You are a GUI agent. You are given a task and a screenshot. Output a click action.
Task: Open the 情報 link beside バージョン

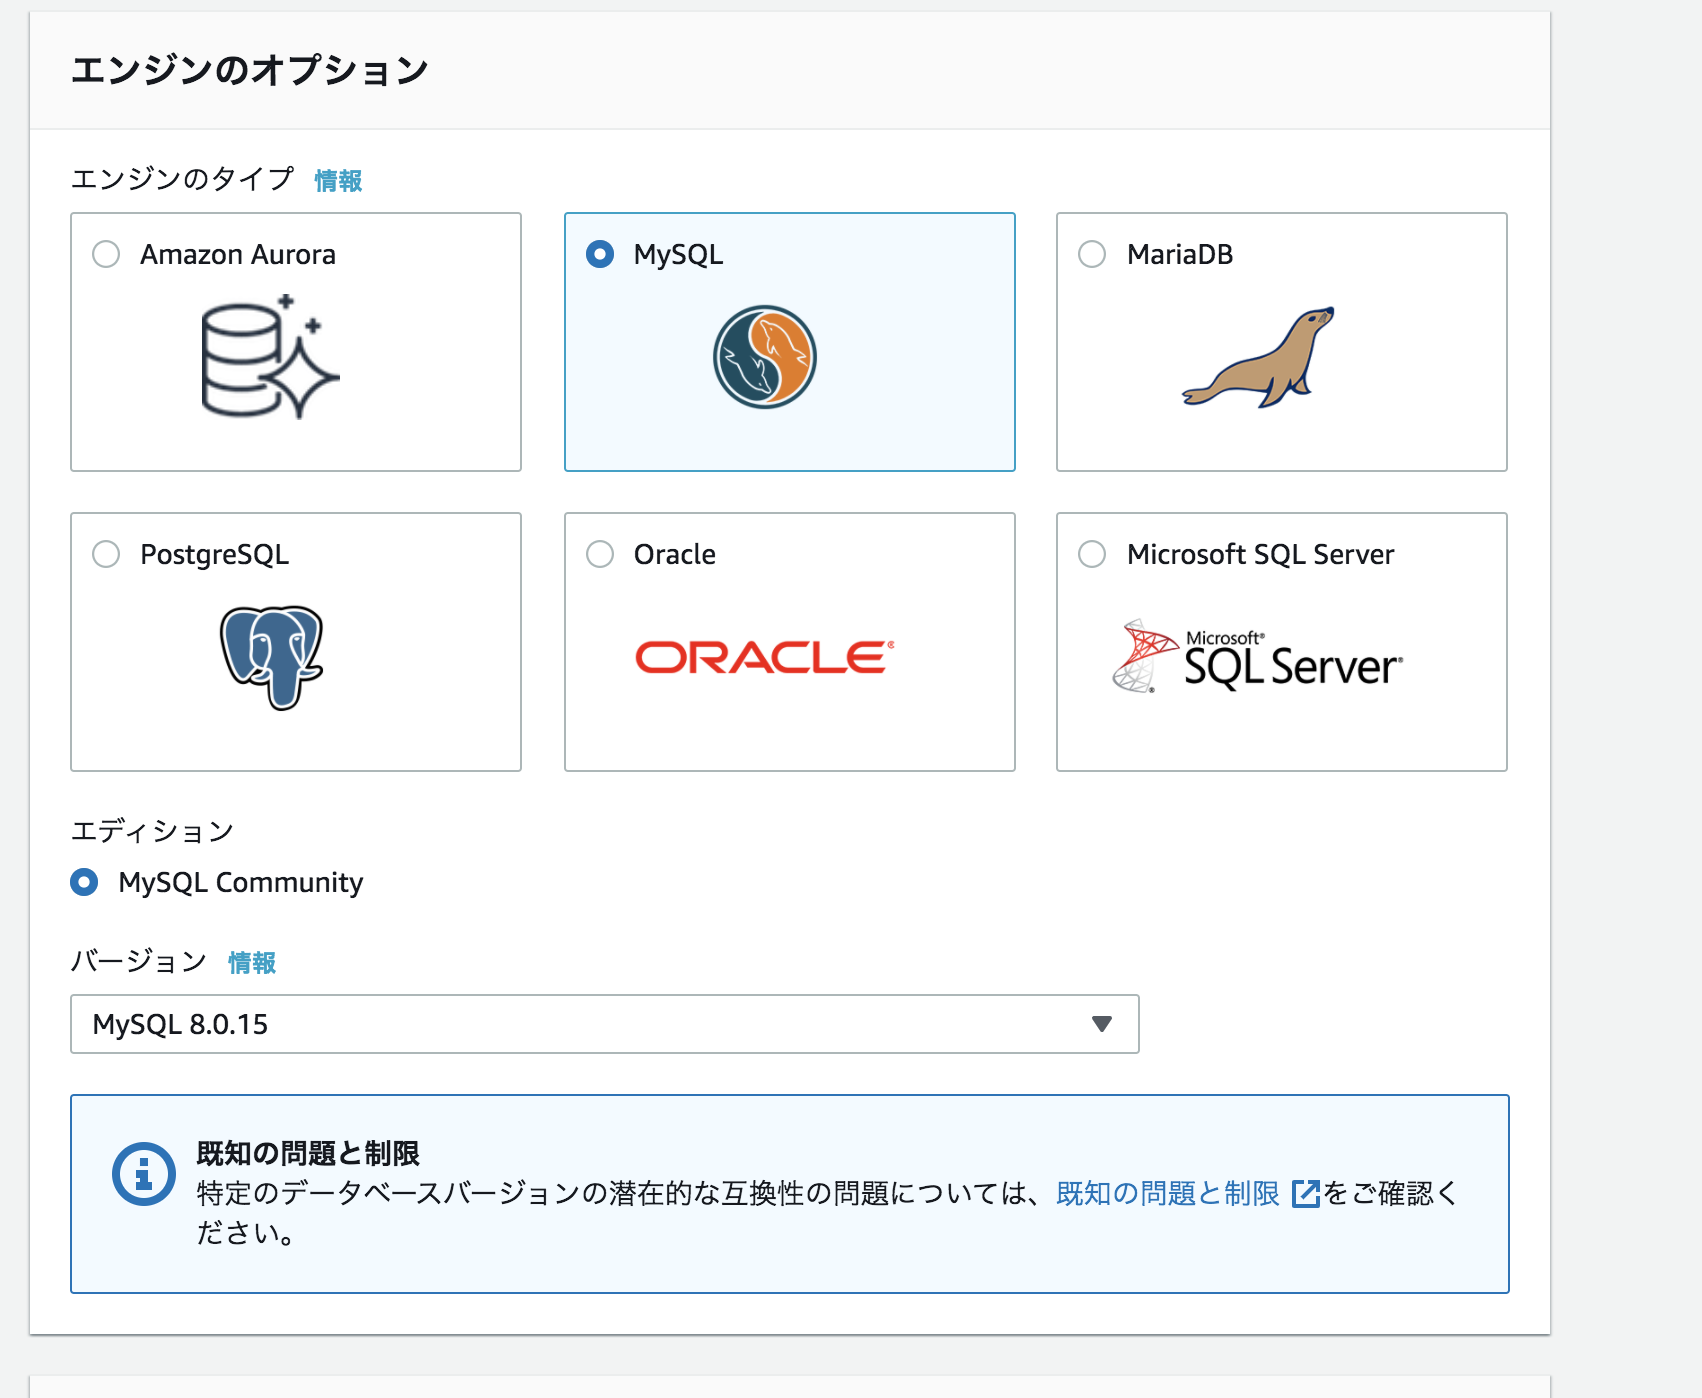[252, 963]
